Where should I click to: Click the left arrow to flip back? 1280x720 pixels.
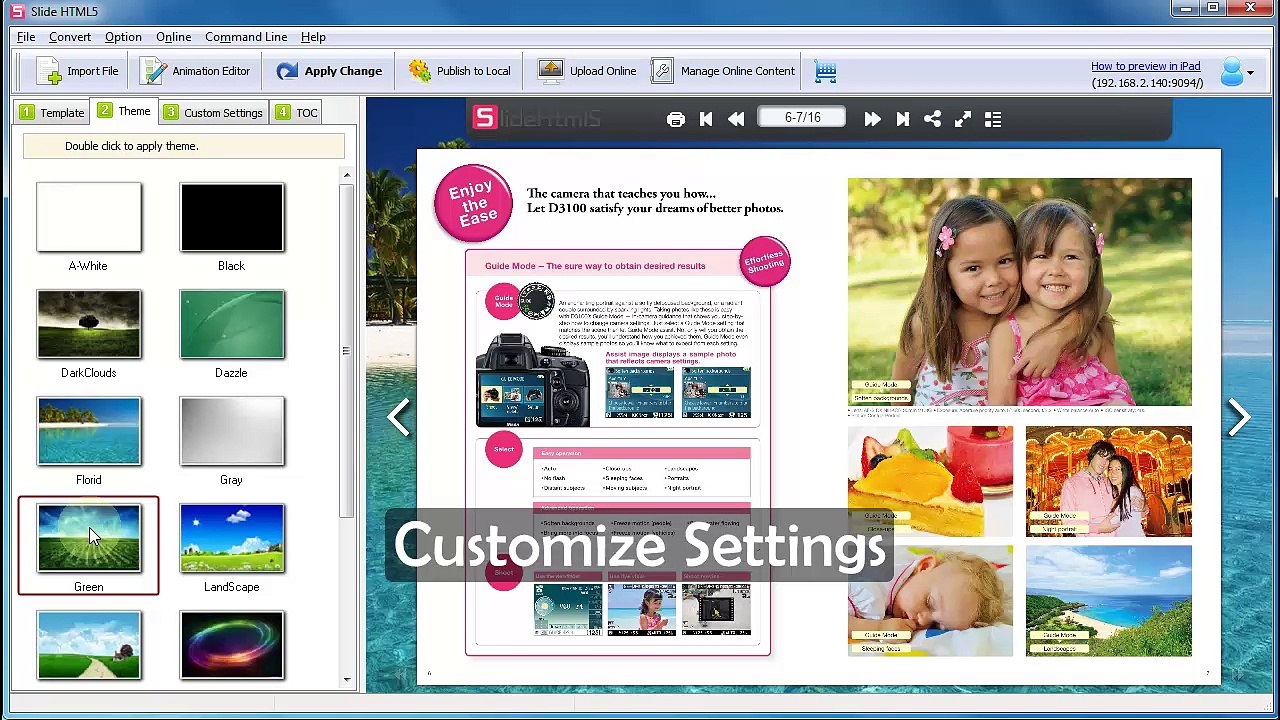click(399, 417)
